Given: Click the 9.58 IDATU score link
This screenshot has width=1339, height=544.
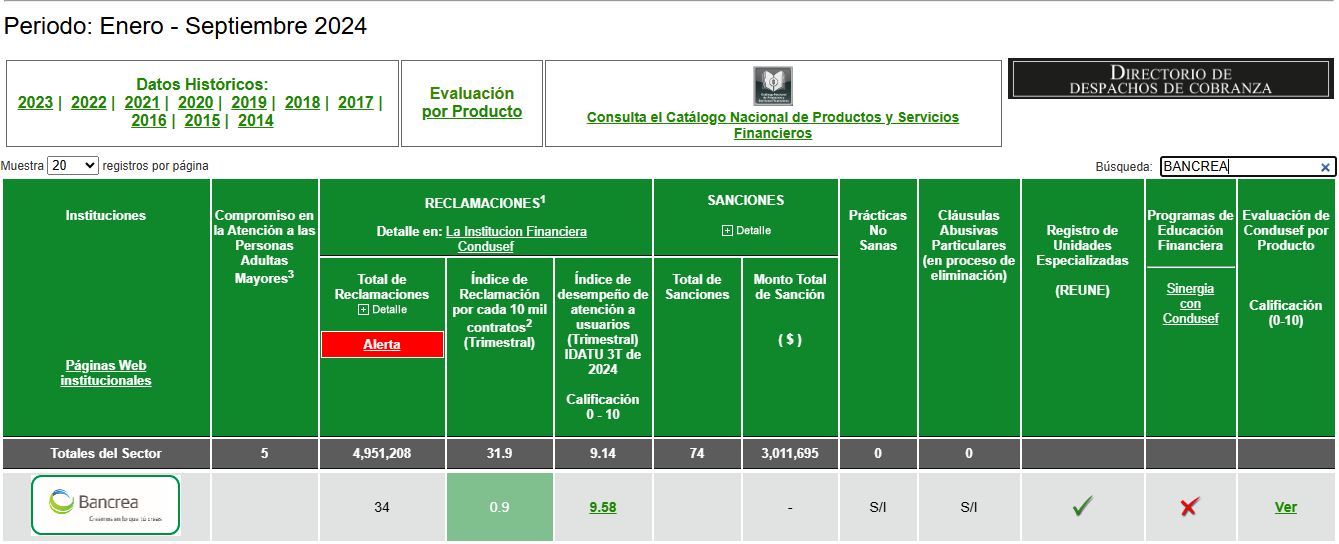Looking at the screenshot, I should pyautogui.click(x=602, y=507).
